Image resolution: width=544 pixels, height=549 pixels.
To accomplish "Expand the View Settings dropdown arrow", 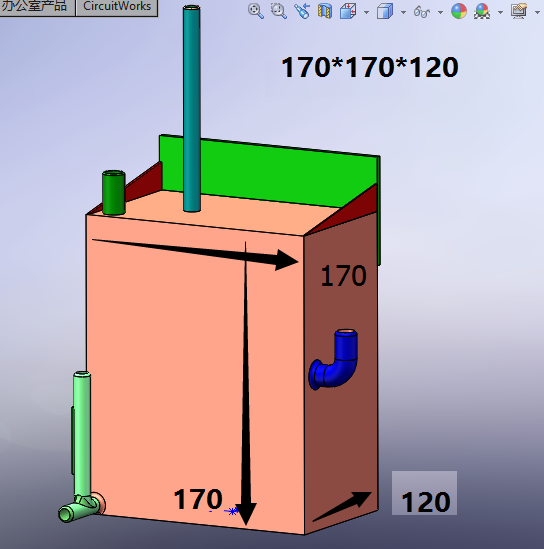I will tap(537, 13).
